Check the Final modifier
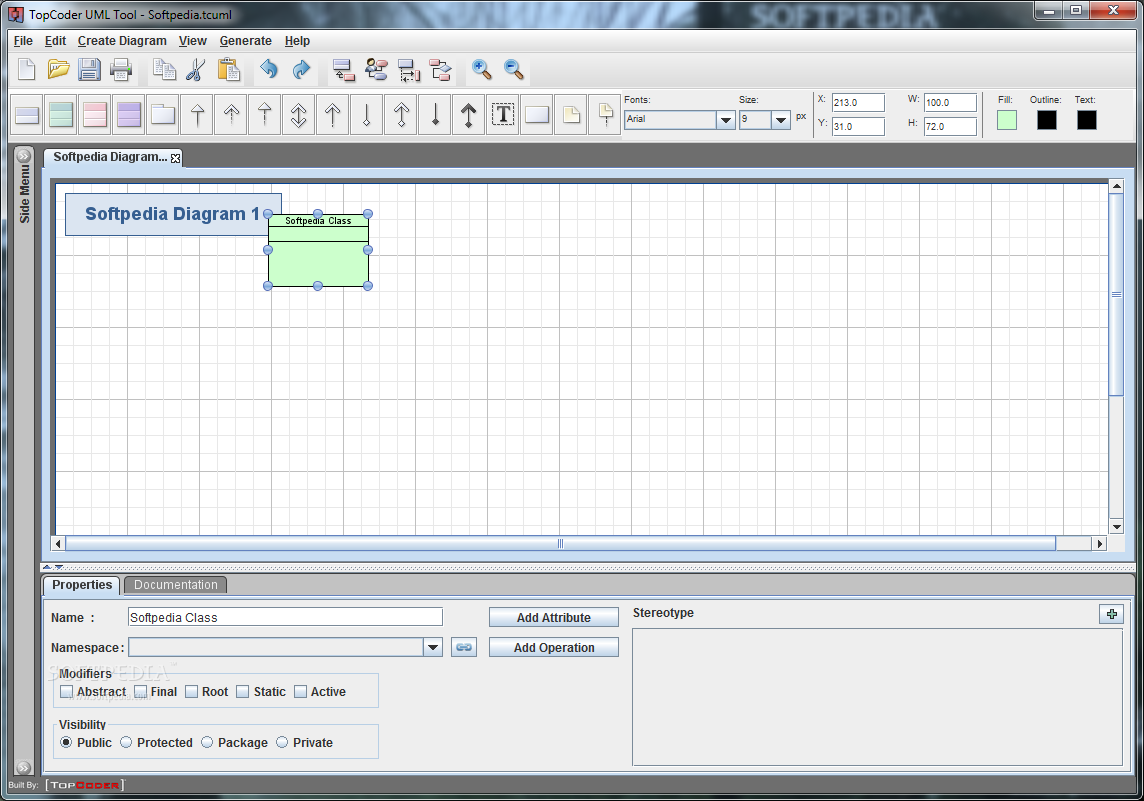 (141, 692)
